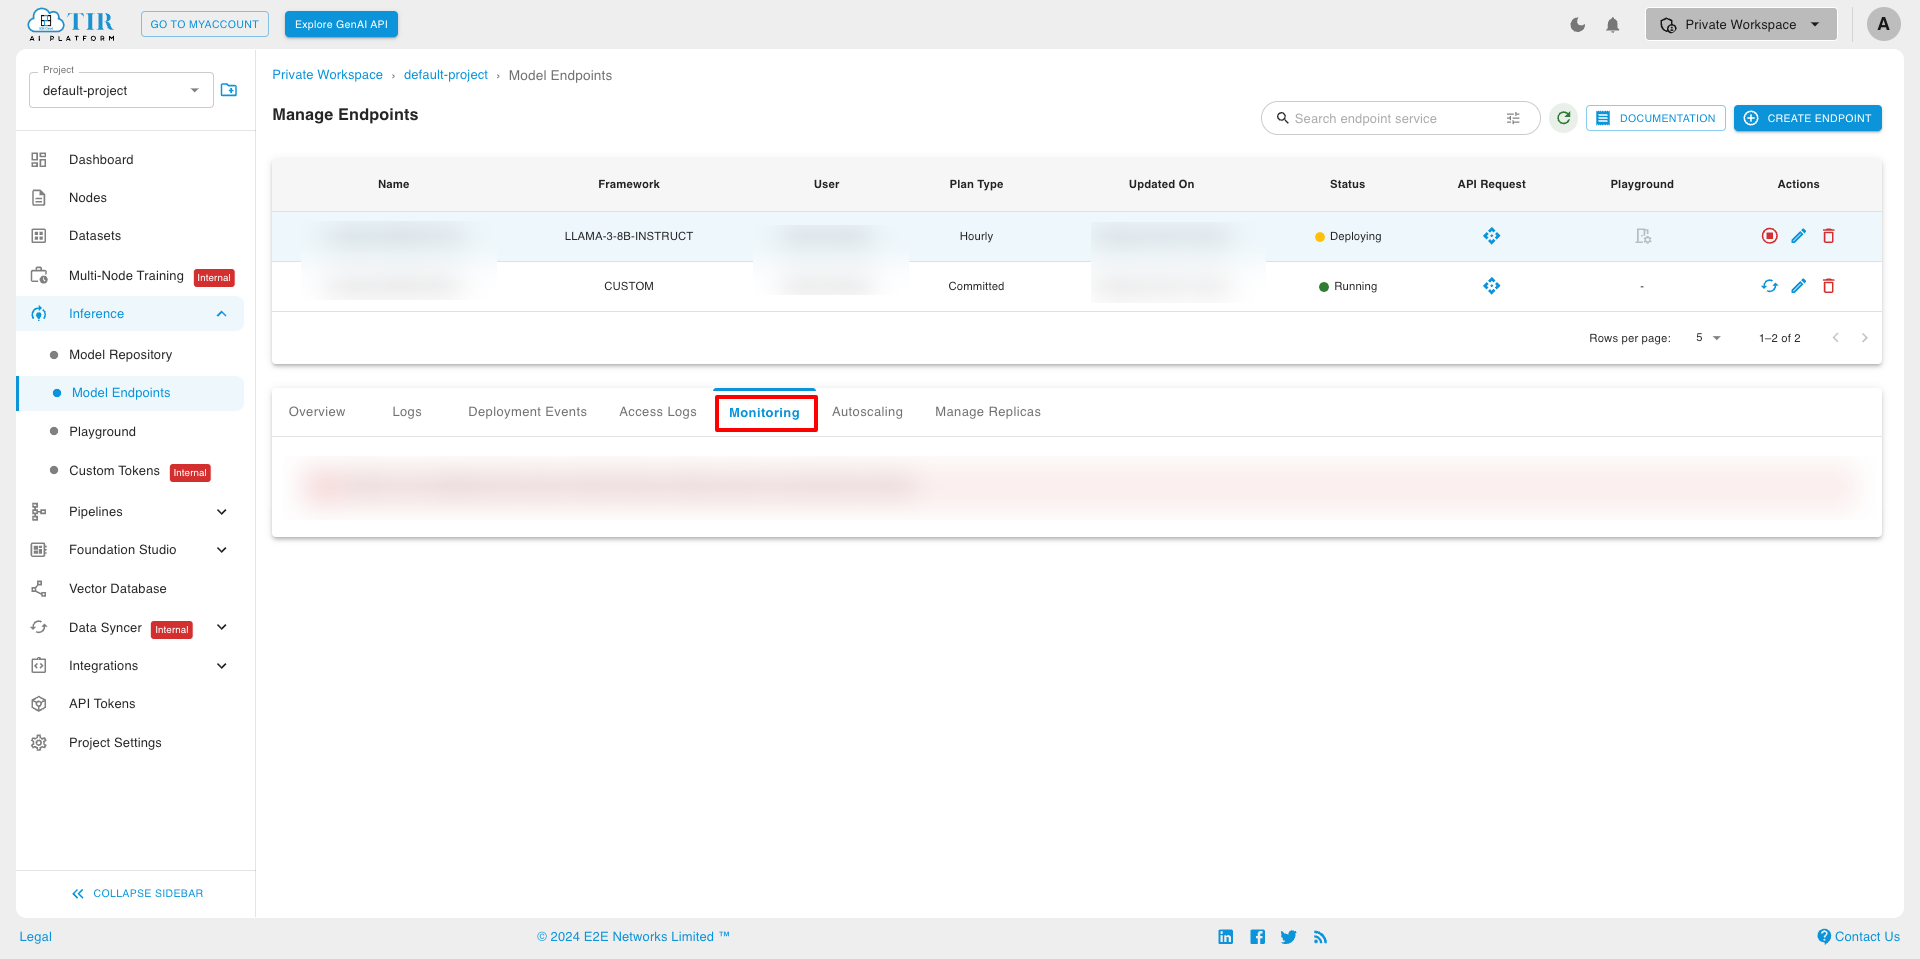Refresh endpoints list with green icon
Viewport: 1920px width, 959px height.
pyautogui.click(x=1563, y=118)
